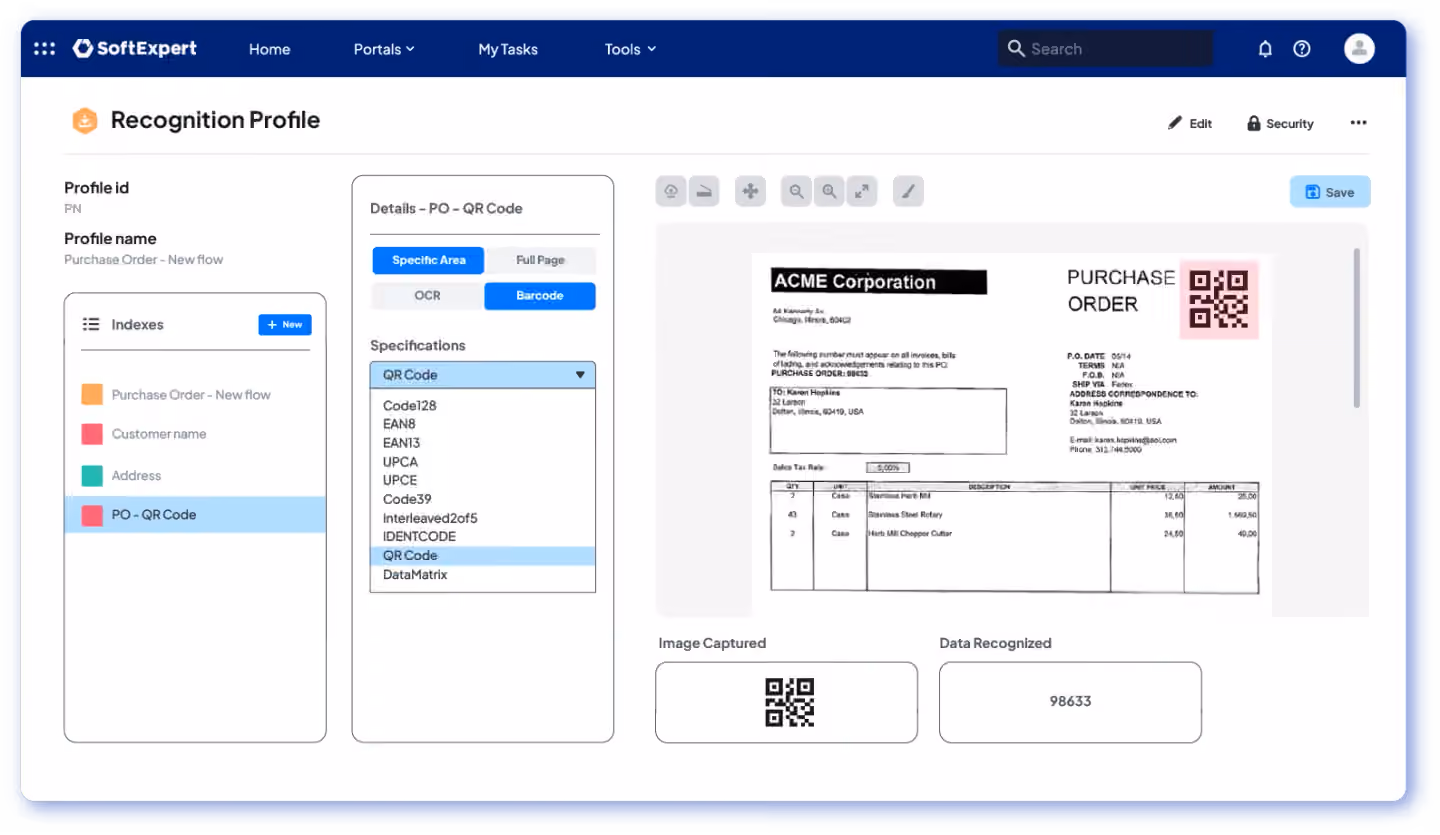The image size is (1440, 835).
Task: Click the scanner icon in viewer toolbar
Action: [x=704, y=191]
